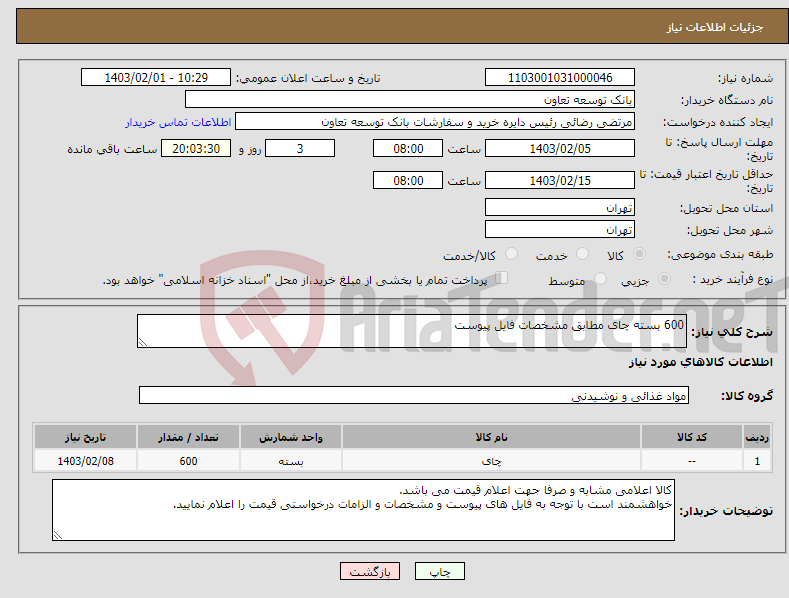
Task: Click the بازگشت back button
Action: tap(370, 571)
